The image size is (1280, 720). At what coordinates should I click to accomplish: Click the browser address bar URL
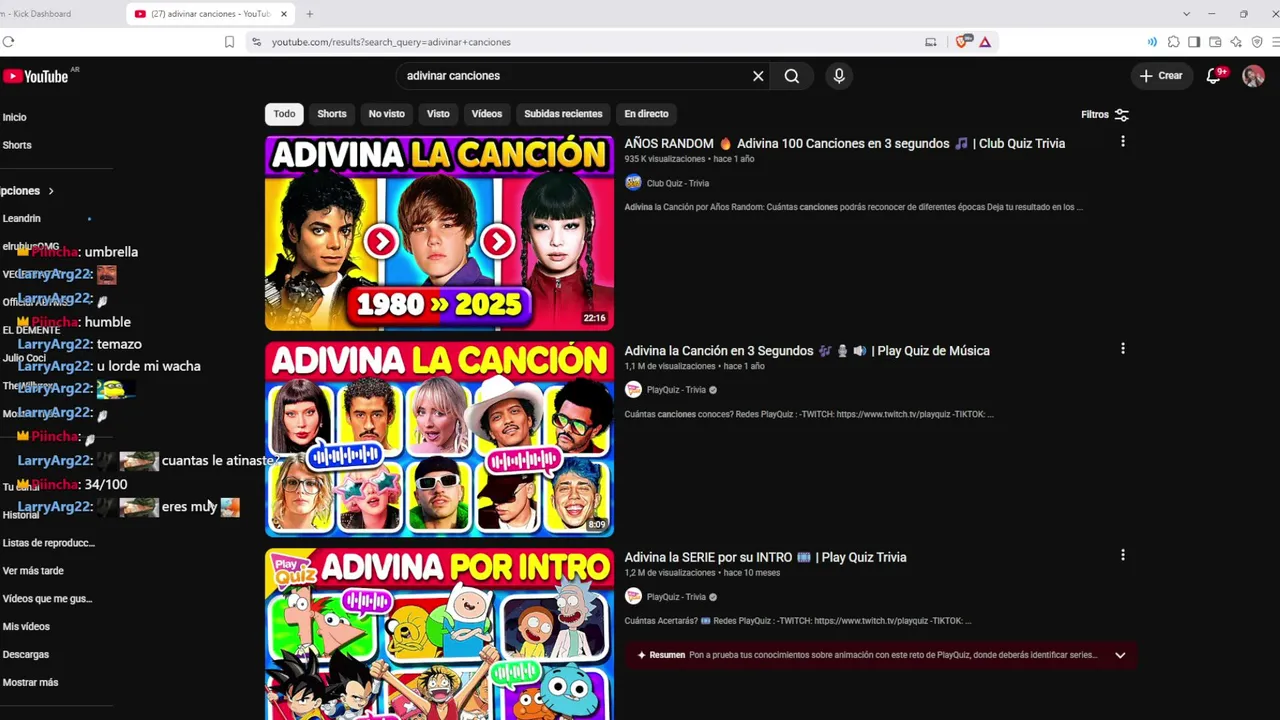click(391, 42)
